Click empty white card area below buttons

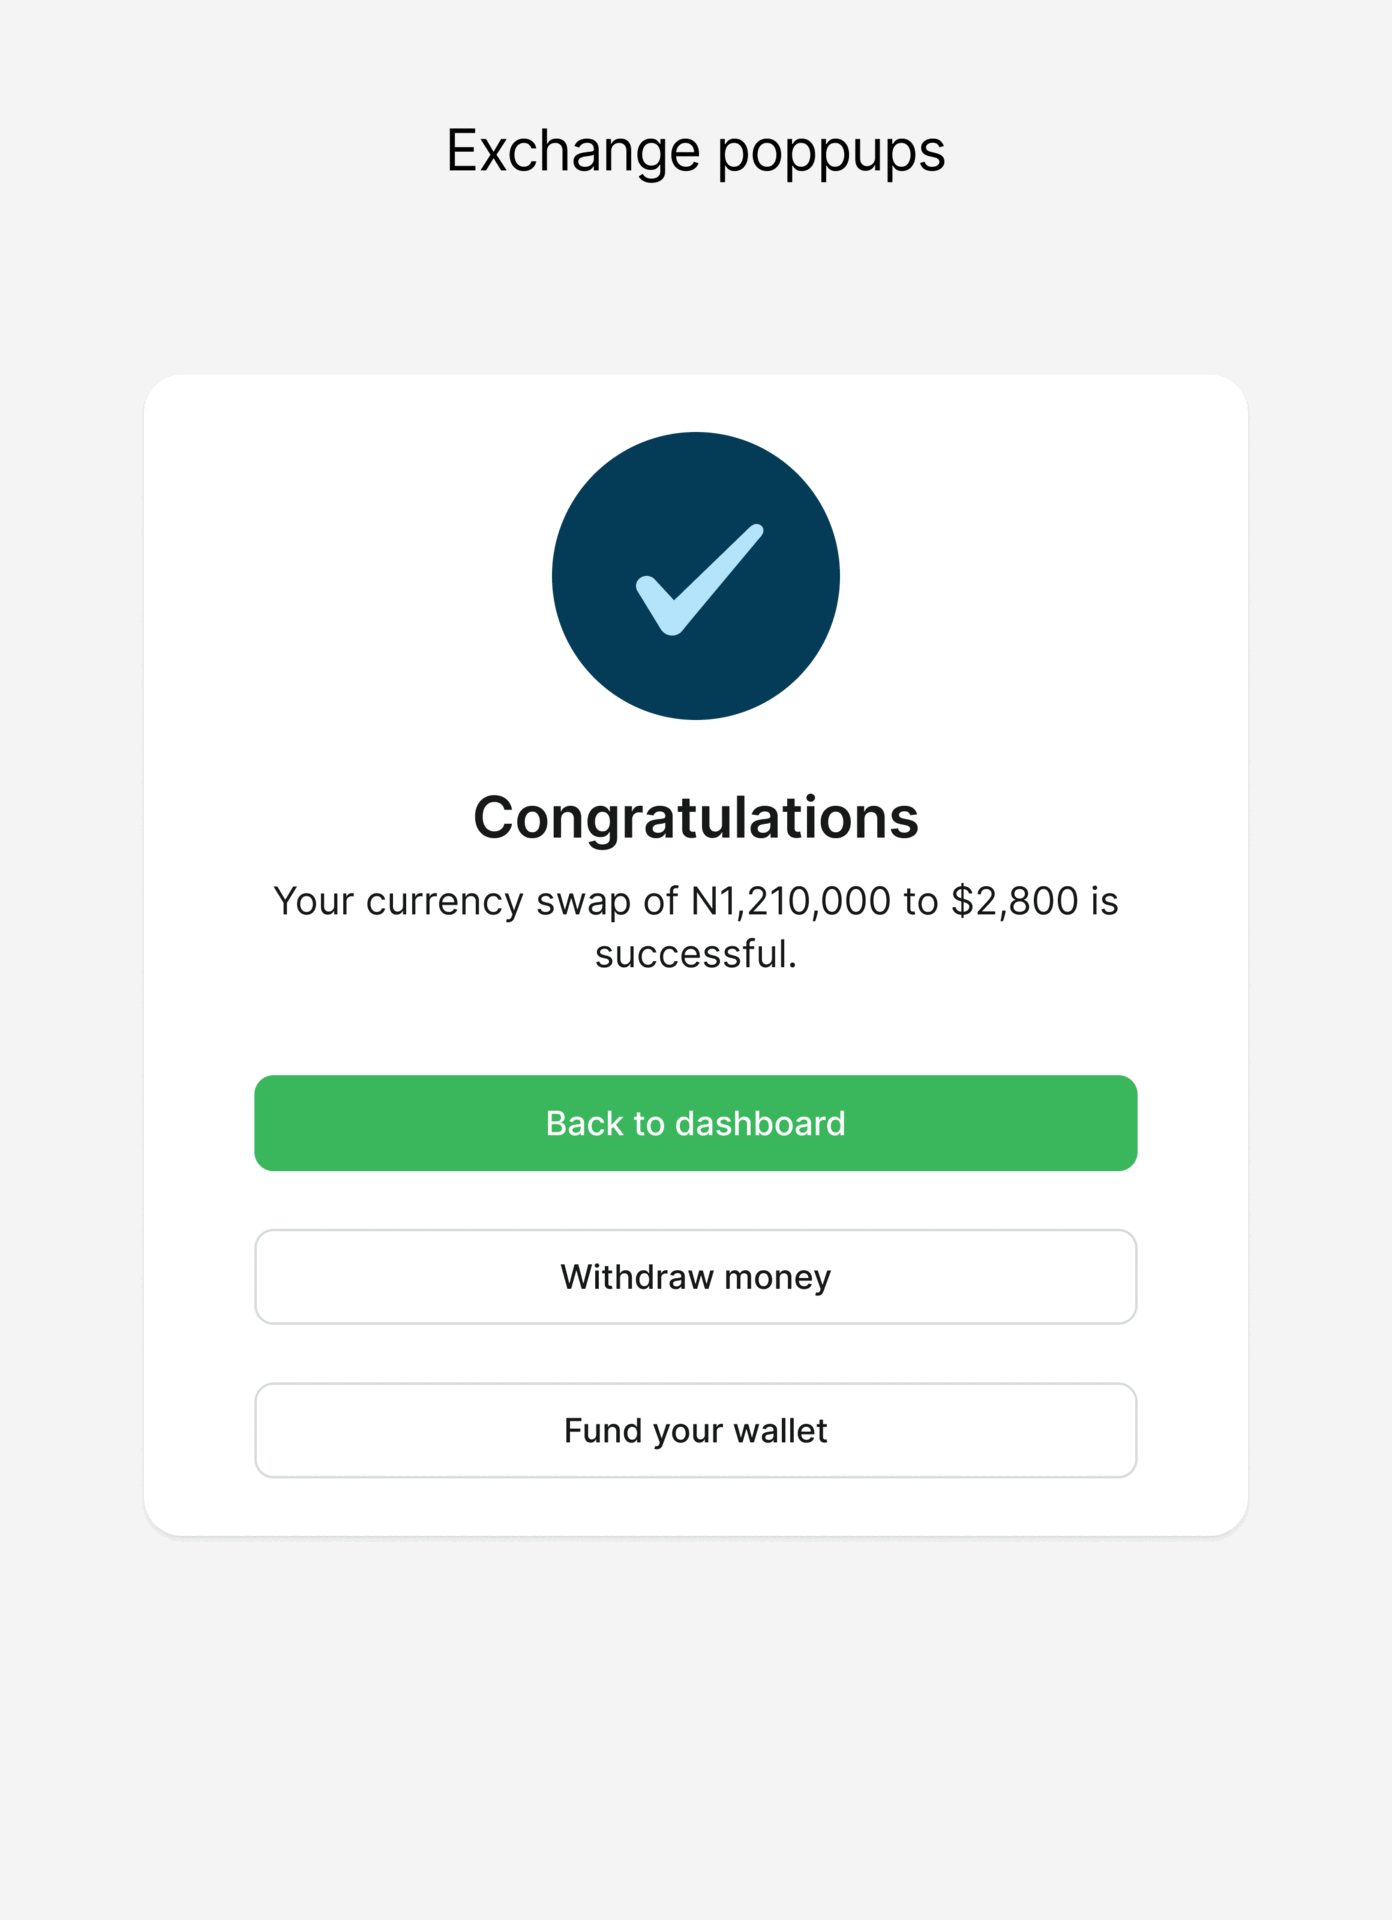(x=695, y=1507)
